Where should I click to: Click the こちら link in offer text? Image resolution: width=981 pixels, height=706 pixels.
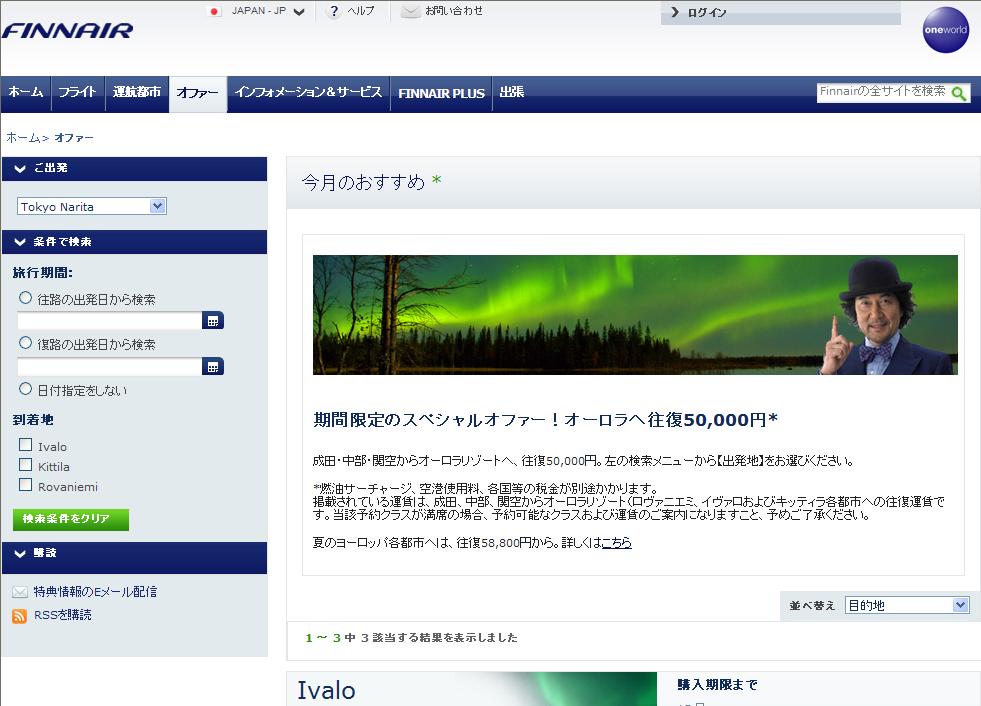616,543
